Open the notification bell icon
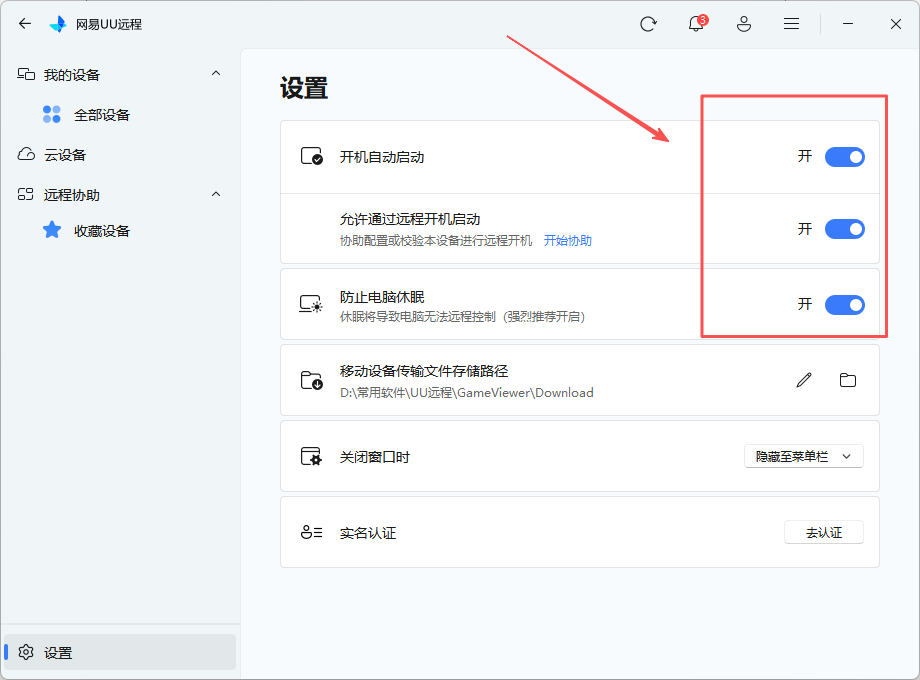 696,23
